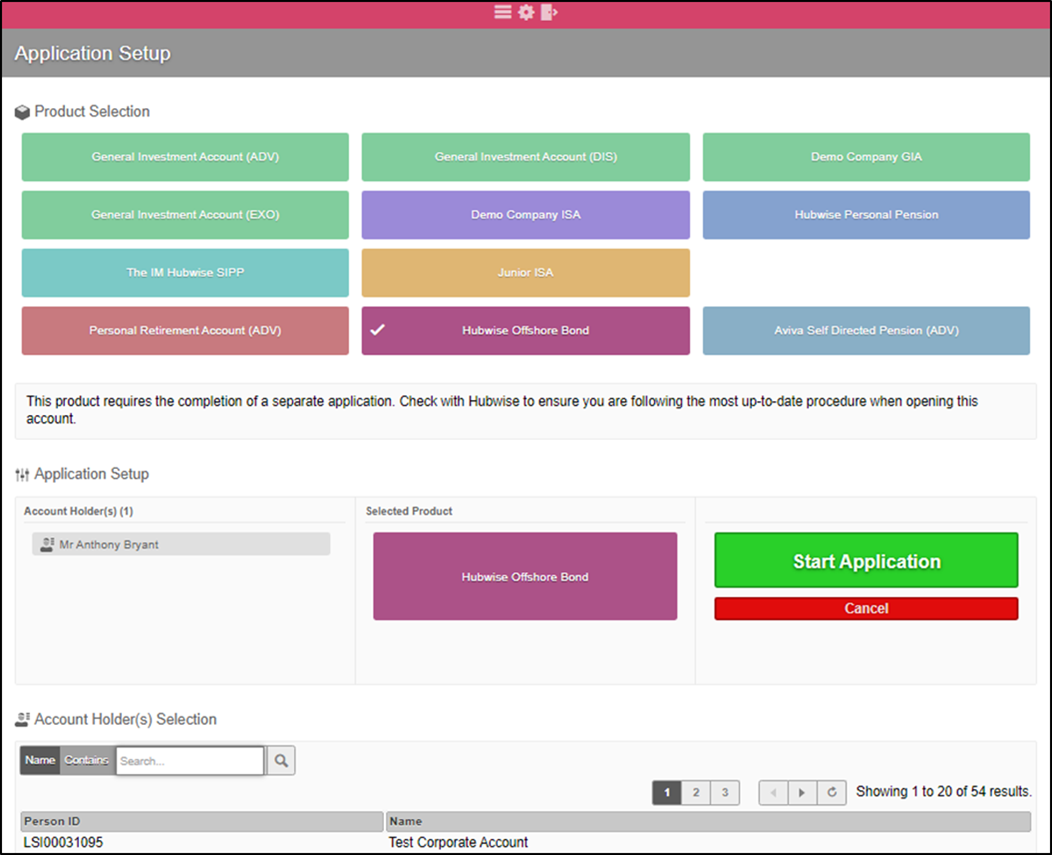The width and height of the screenshot is (1052, 855).
Task: Open settings gear icon in header
Action: pyautogui.click(x=527, y=12)
